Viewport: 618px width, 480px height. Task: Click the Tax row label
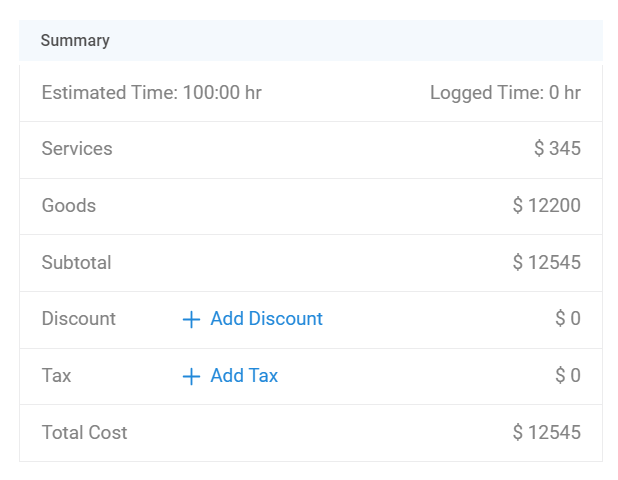[56, 376]
